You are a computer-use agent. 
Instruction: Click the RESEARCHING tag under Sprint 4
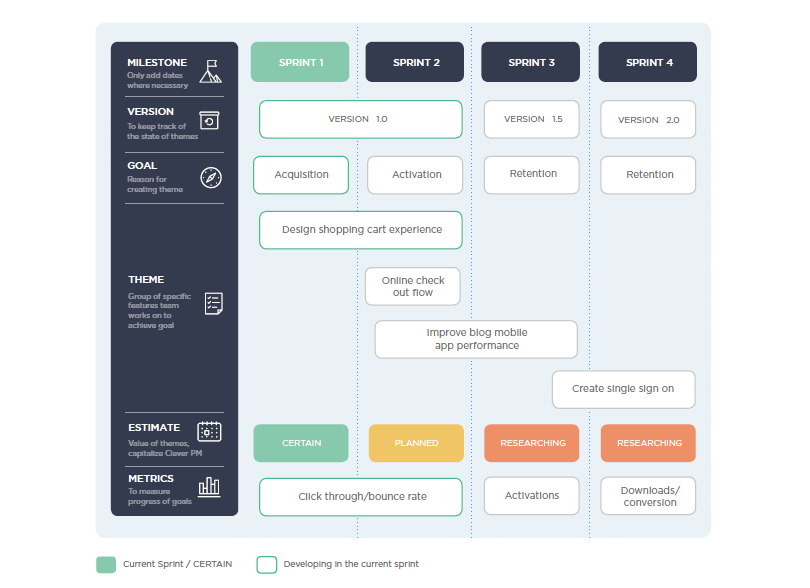tap(648, 443)
